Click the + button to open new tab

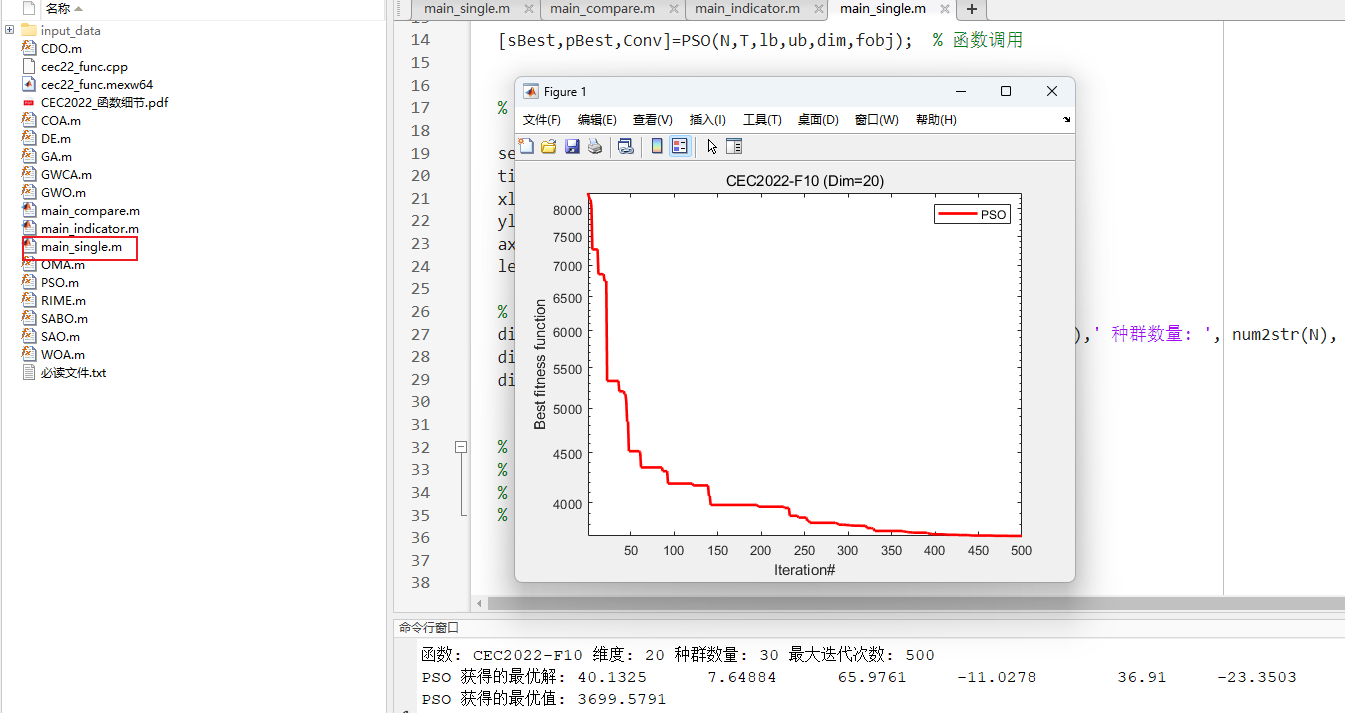tap(971, 10)
